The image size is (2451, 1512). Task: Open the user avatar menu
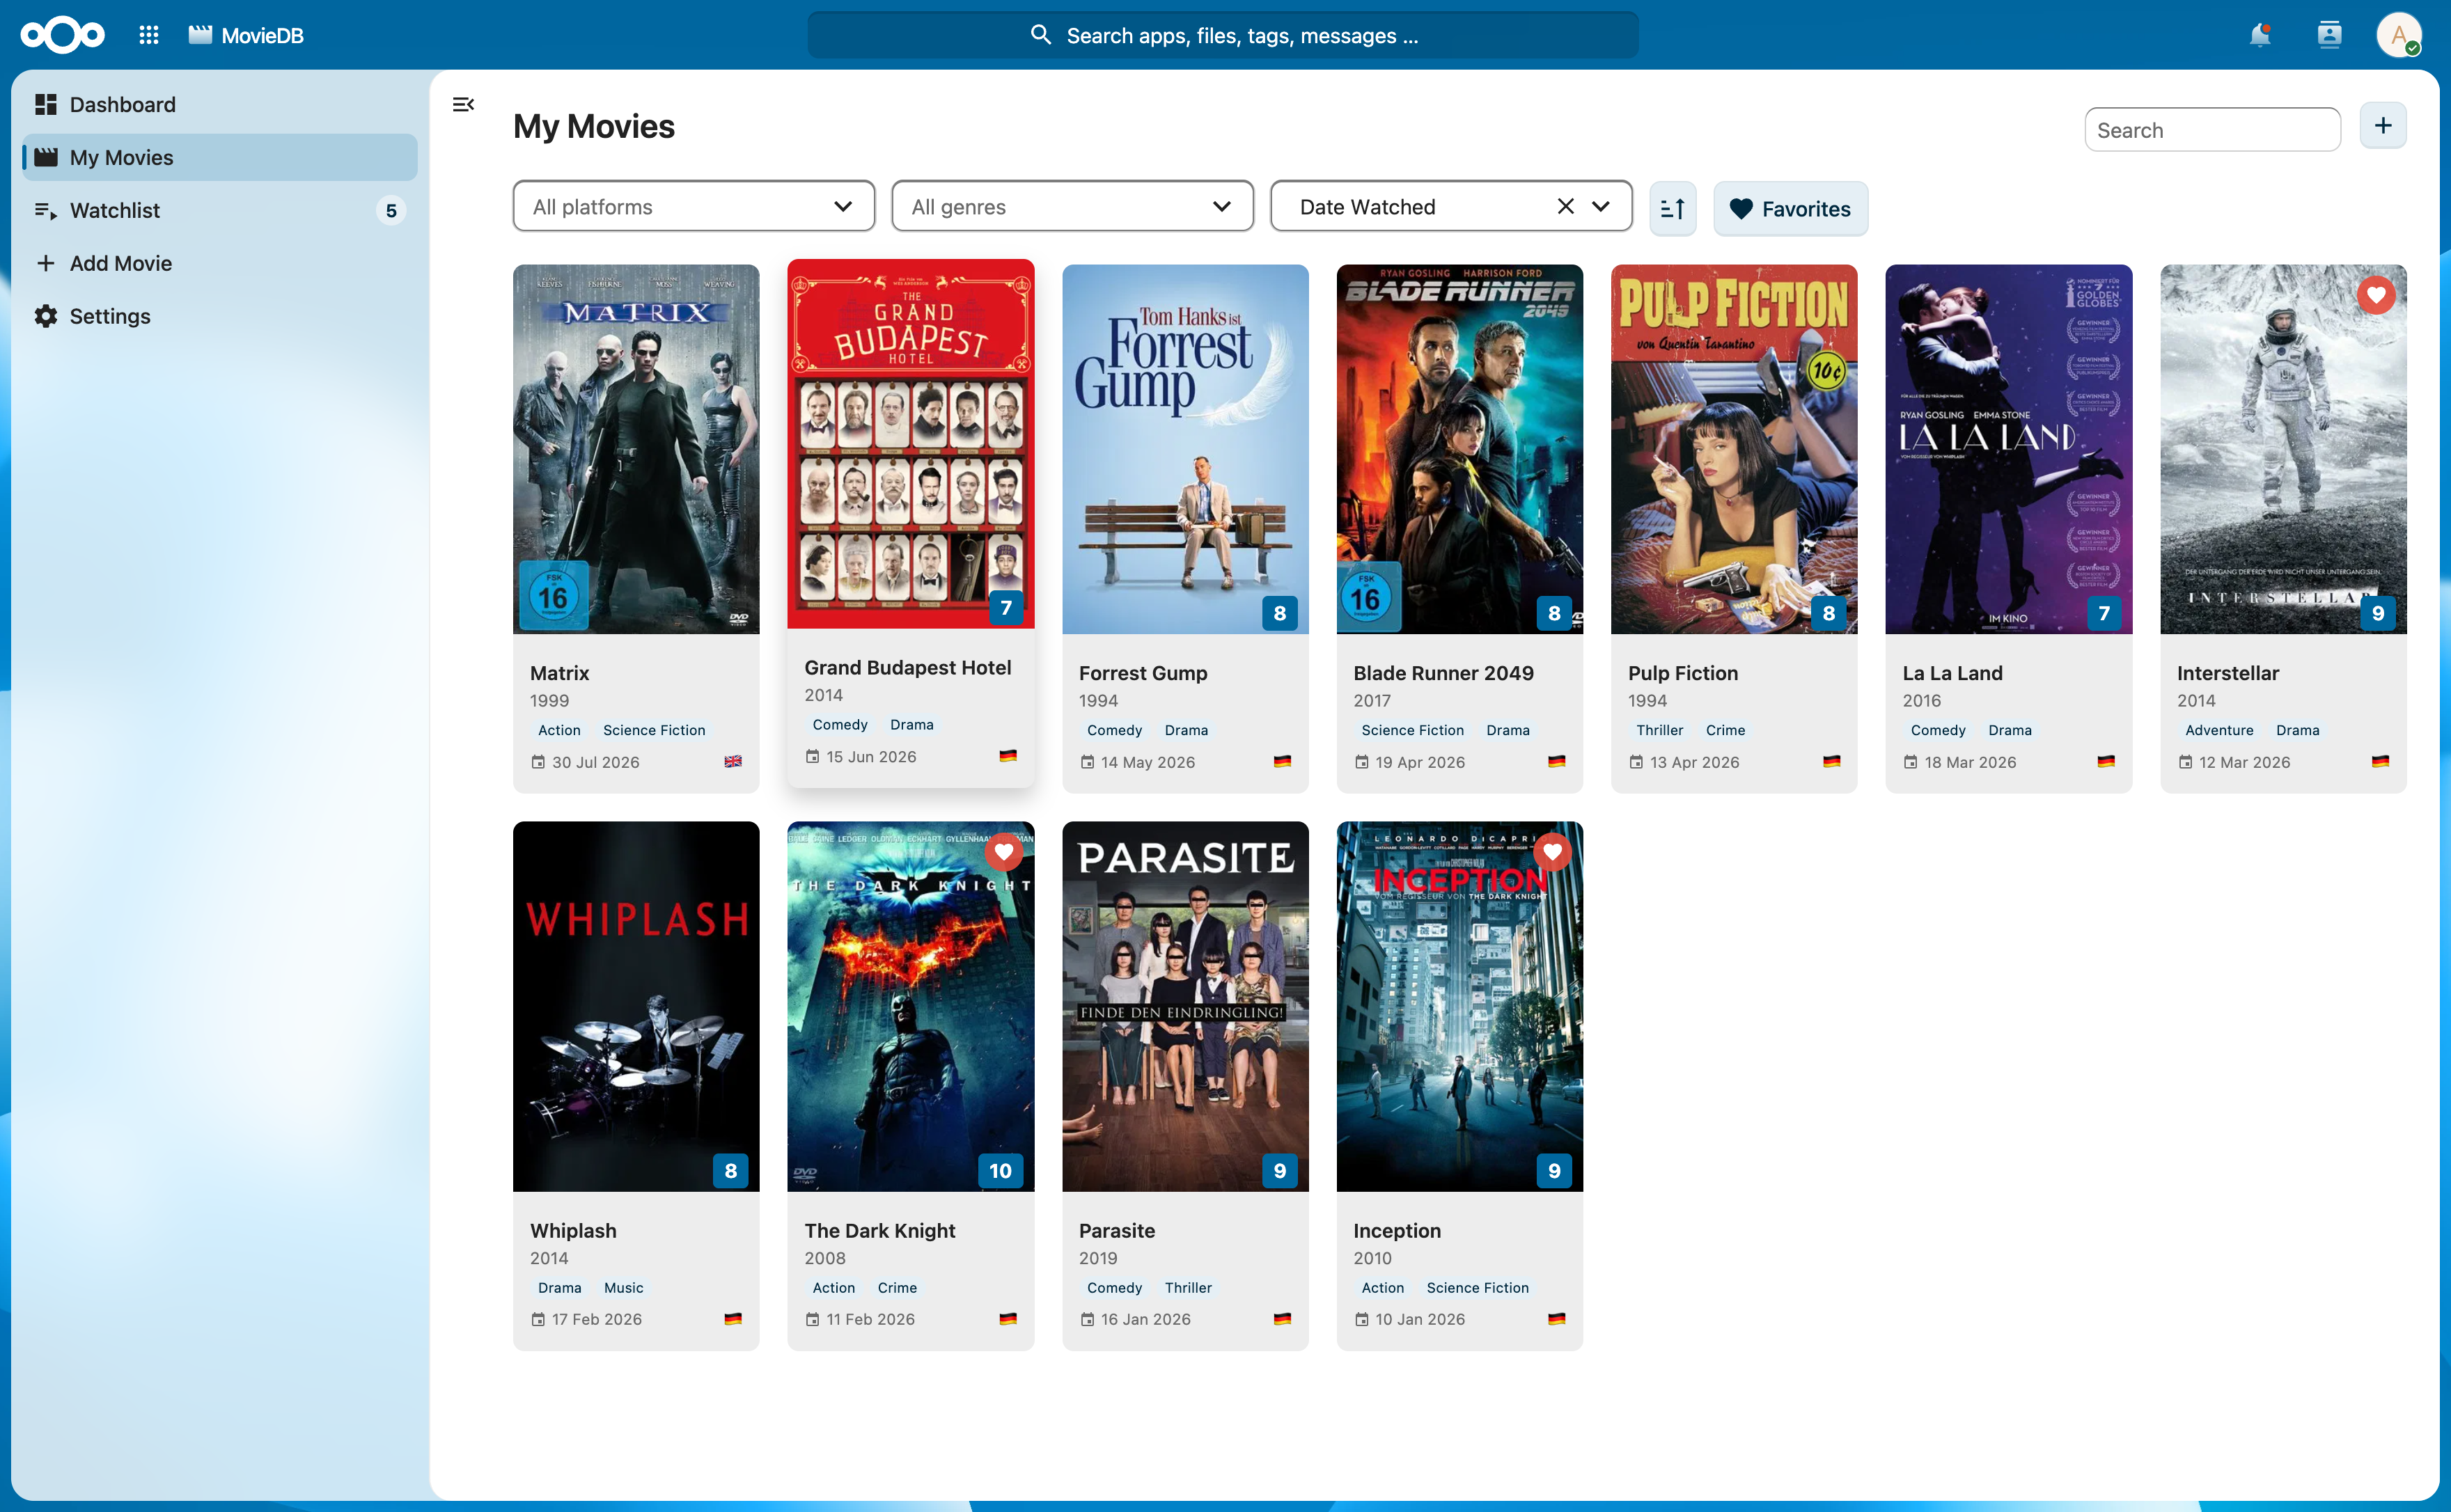[x=2398, y=35]
